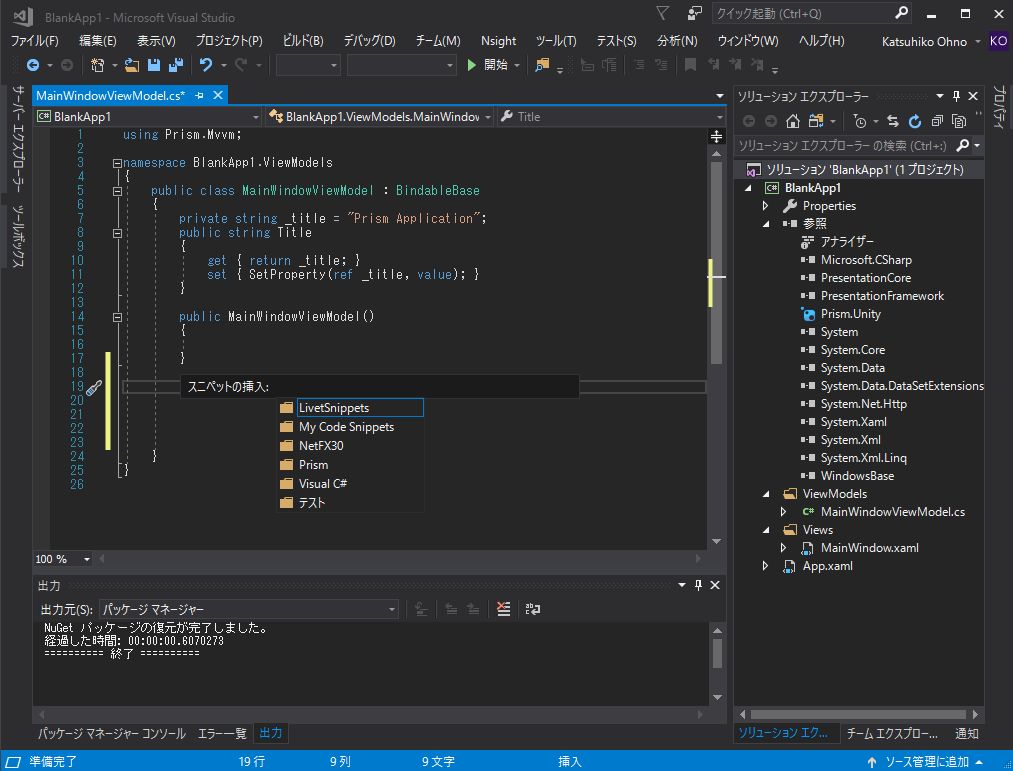Click the KO account avatar badge
1013x771 pixels.
tap(998, 41)
